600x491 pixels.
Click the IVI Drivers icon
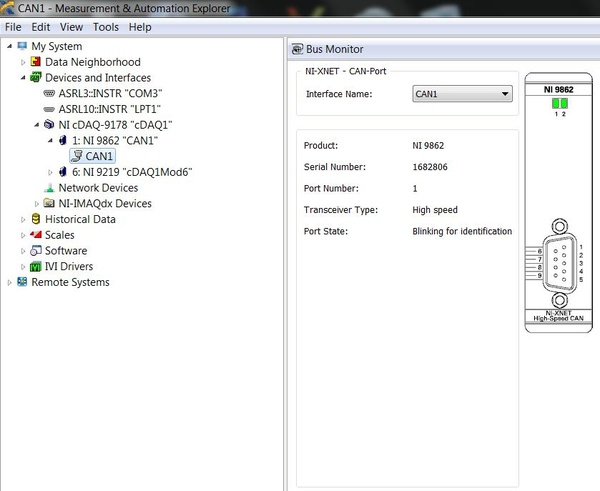point(36,266)
